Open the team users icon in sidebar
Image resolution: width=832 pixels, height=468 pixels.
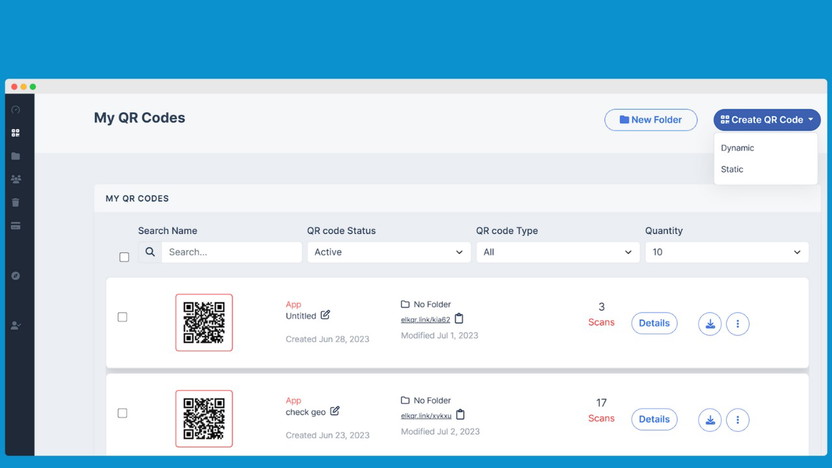pyautogui.click(x=16, y=179)
